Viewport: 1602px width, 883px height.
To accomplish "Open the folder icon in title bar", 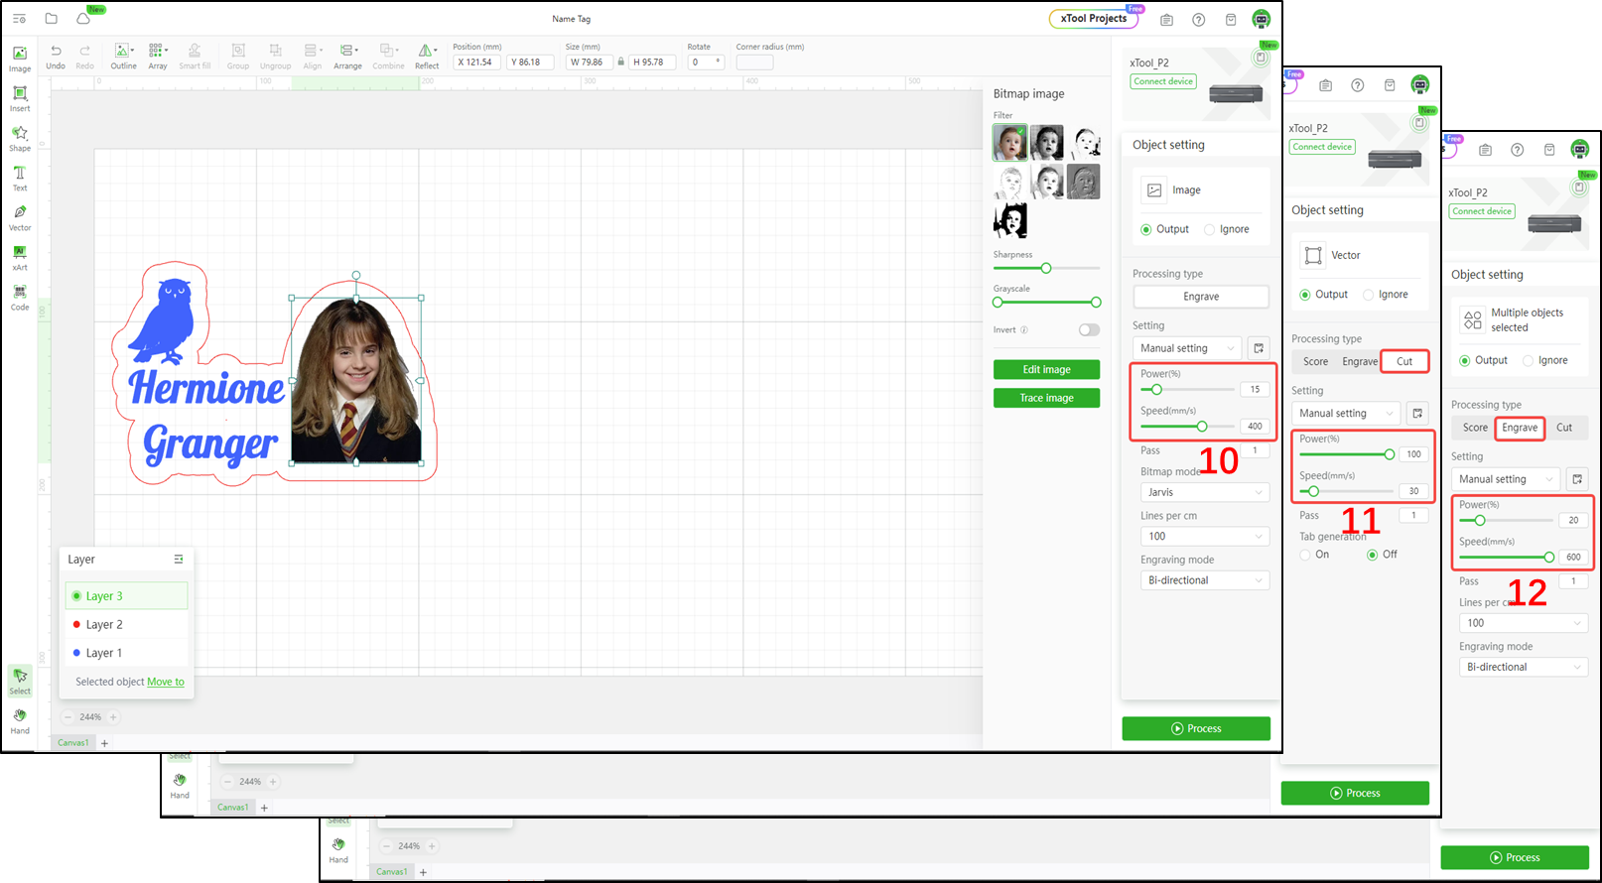I will [x=51, y=18].
